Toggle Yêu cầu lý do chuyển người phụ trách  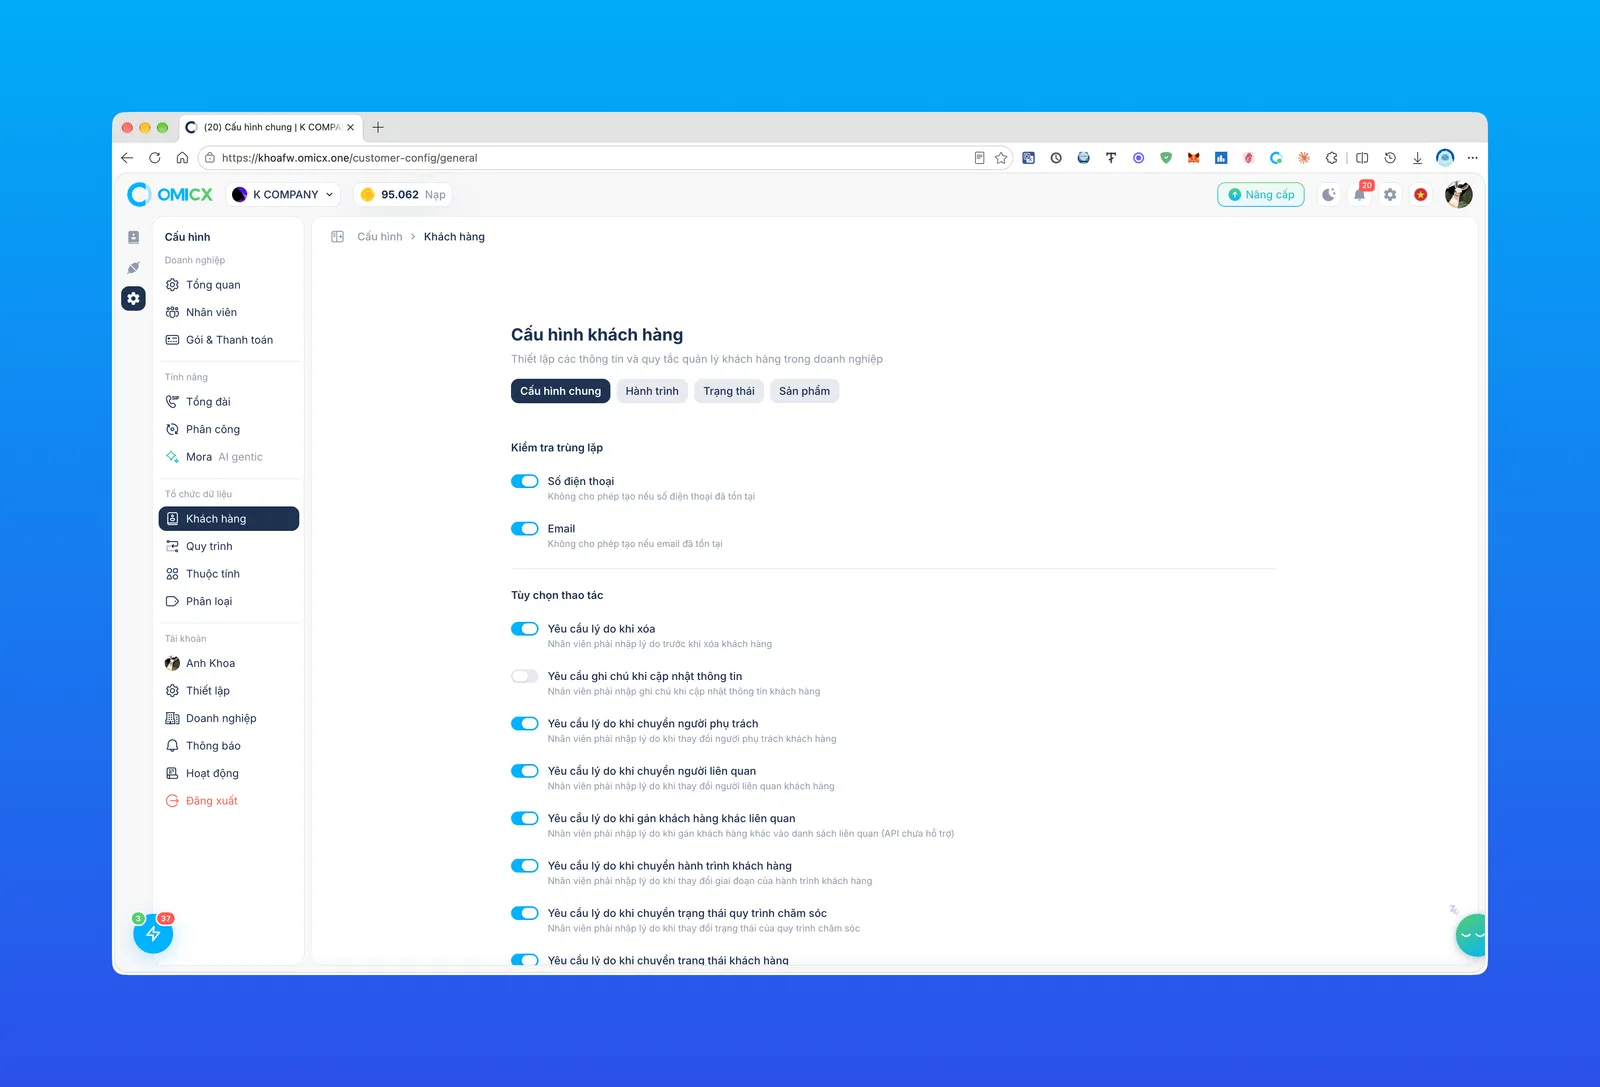tap(525, 724)
